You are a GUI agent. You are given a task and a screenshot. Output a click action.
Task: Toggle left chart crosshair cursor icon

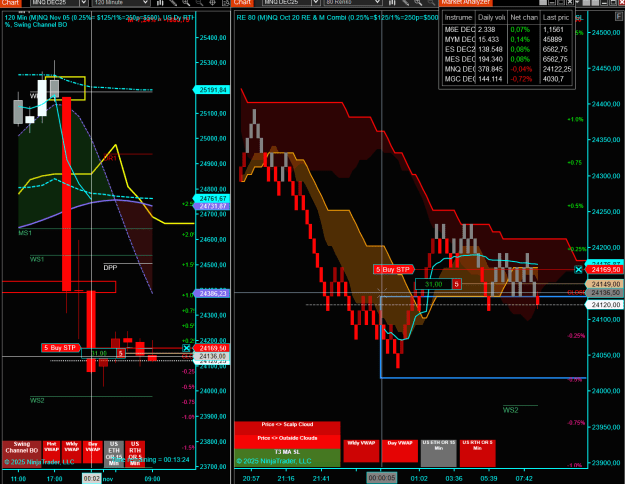tap(212, 3)
